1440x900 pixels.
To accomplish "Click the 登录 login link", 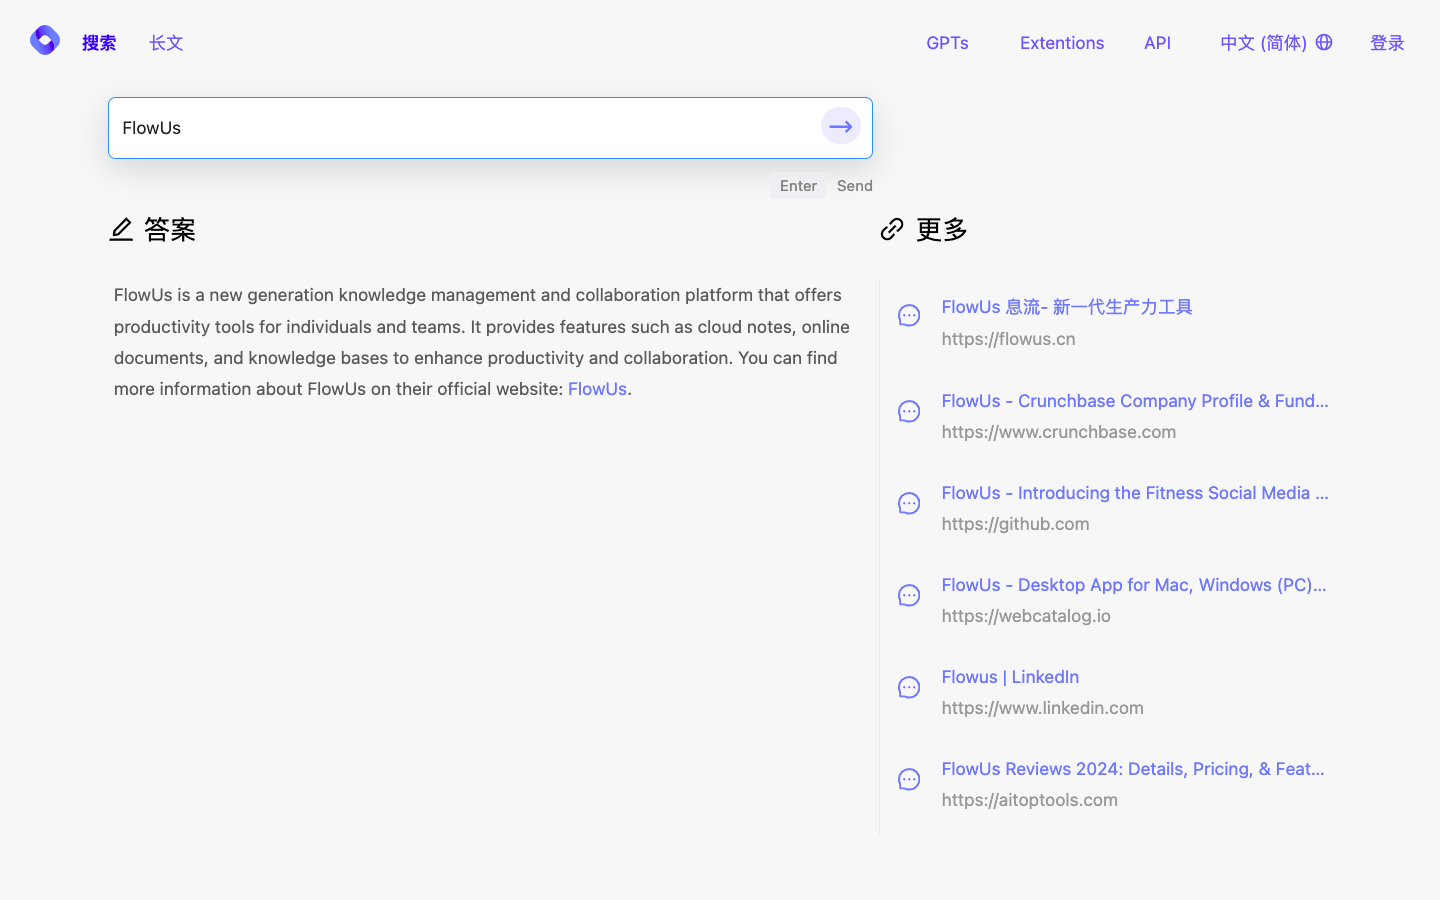I will coord(1387,42).
